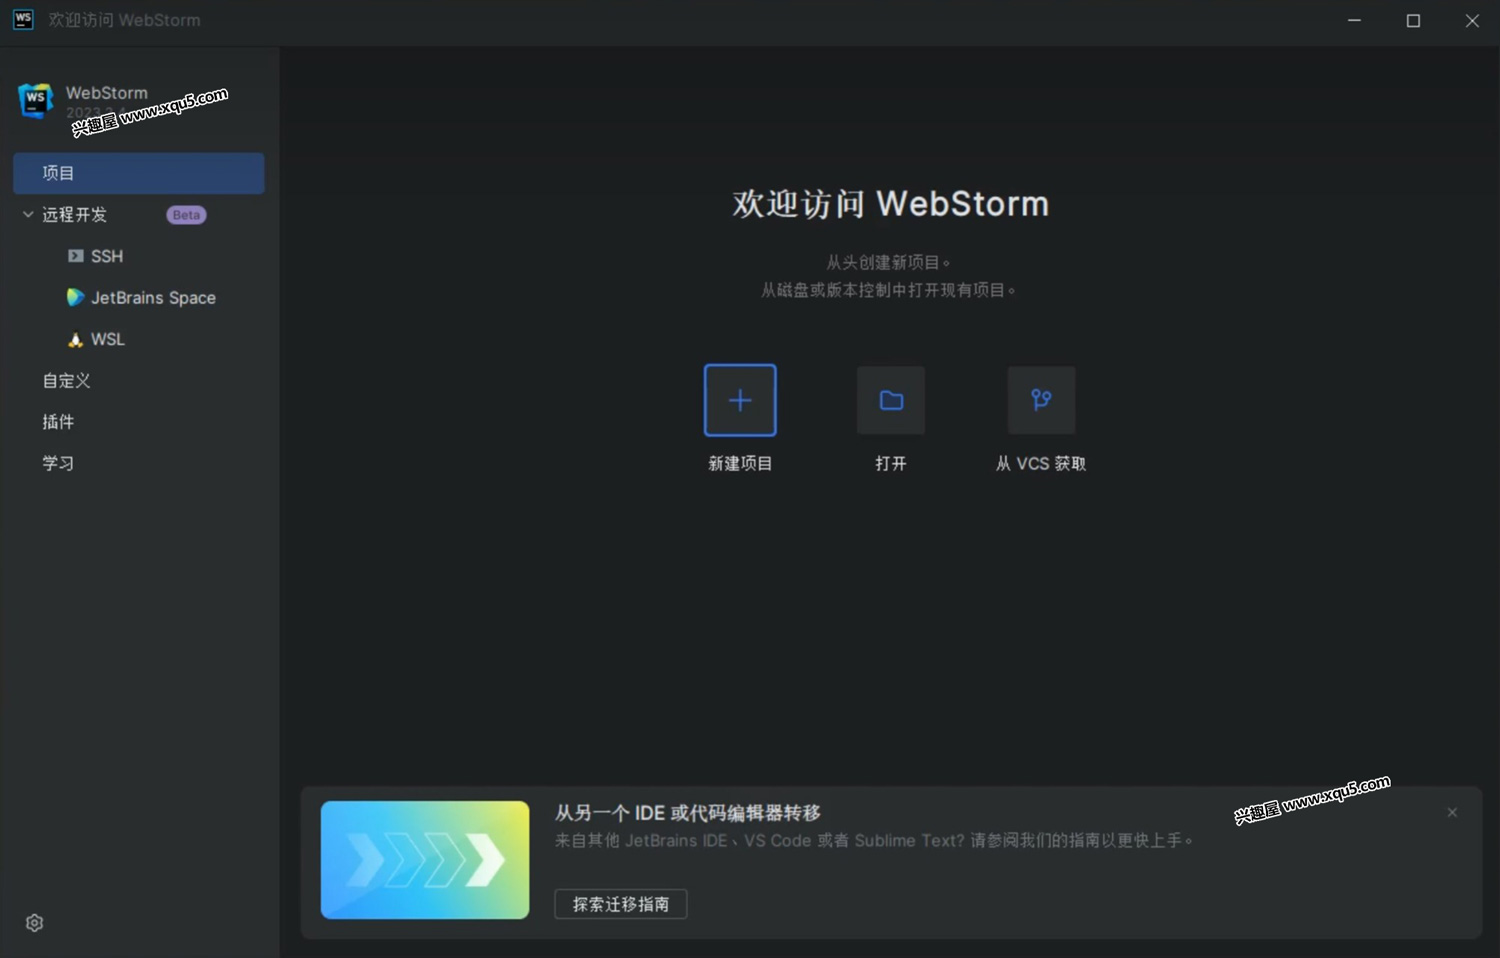
Task: Go to the 插件 plugins tab
Action: click(58, 422)
